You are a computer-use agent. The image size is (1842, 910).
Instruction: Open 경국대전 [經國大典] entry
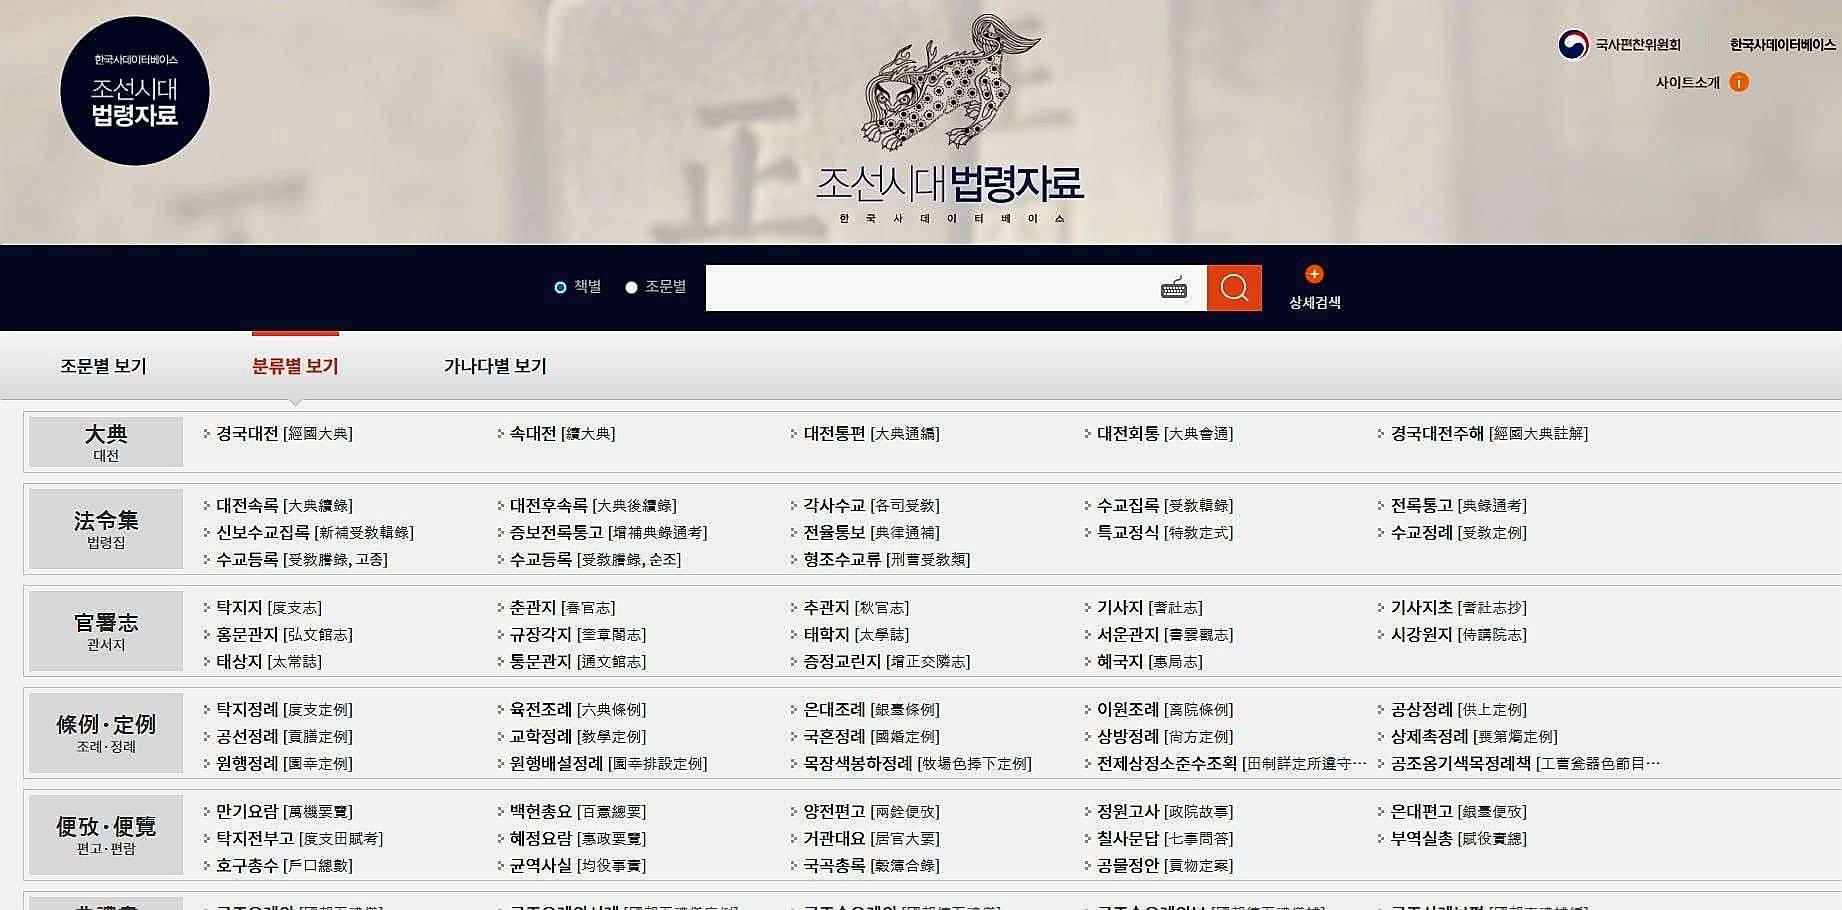[x=284, y=434]
